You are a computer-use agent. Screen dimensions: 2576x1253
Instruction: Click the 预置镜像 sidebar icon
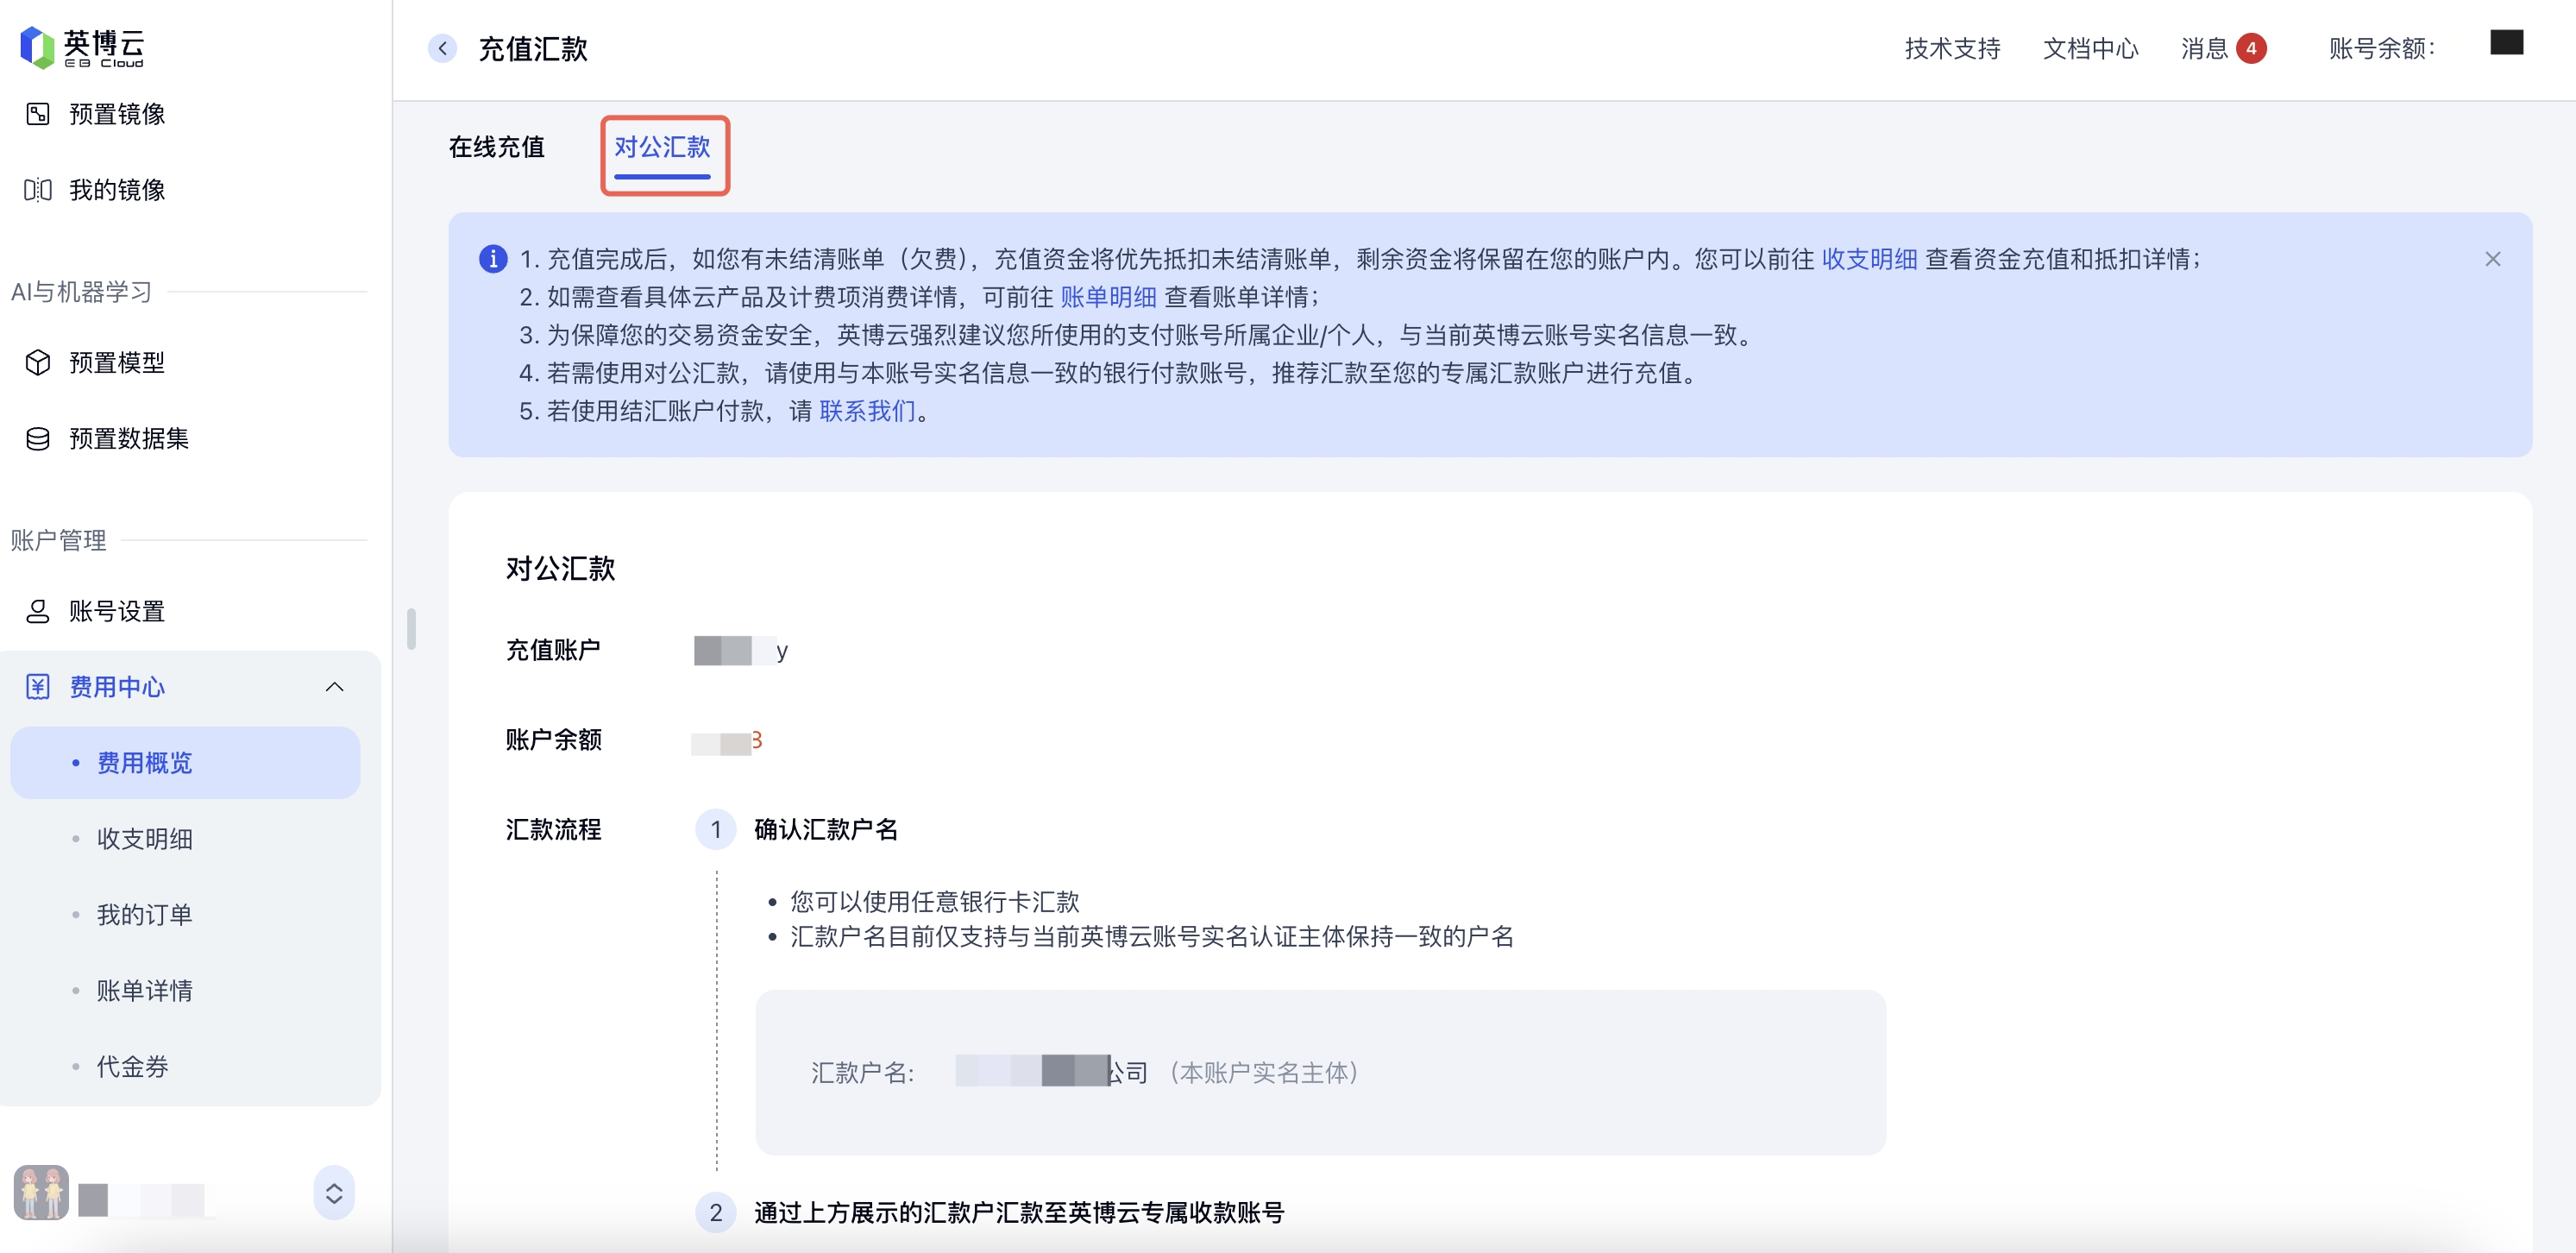click(38, 114)
